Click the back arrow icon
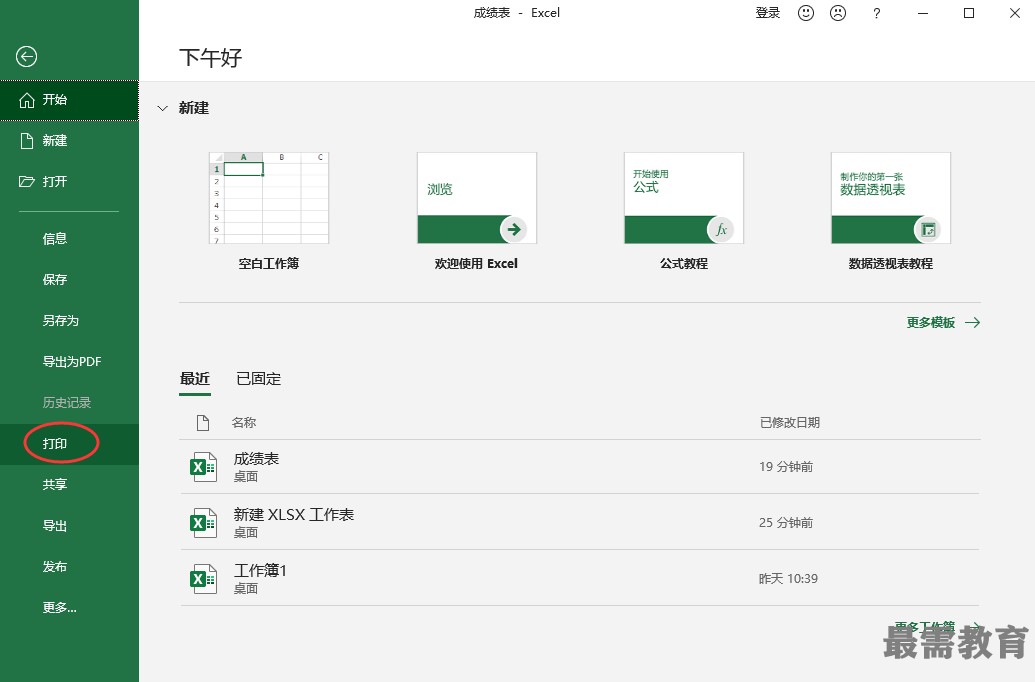The width and height of the screenshot is (1035, 682). [26, 57]
